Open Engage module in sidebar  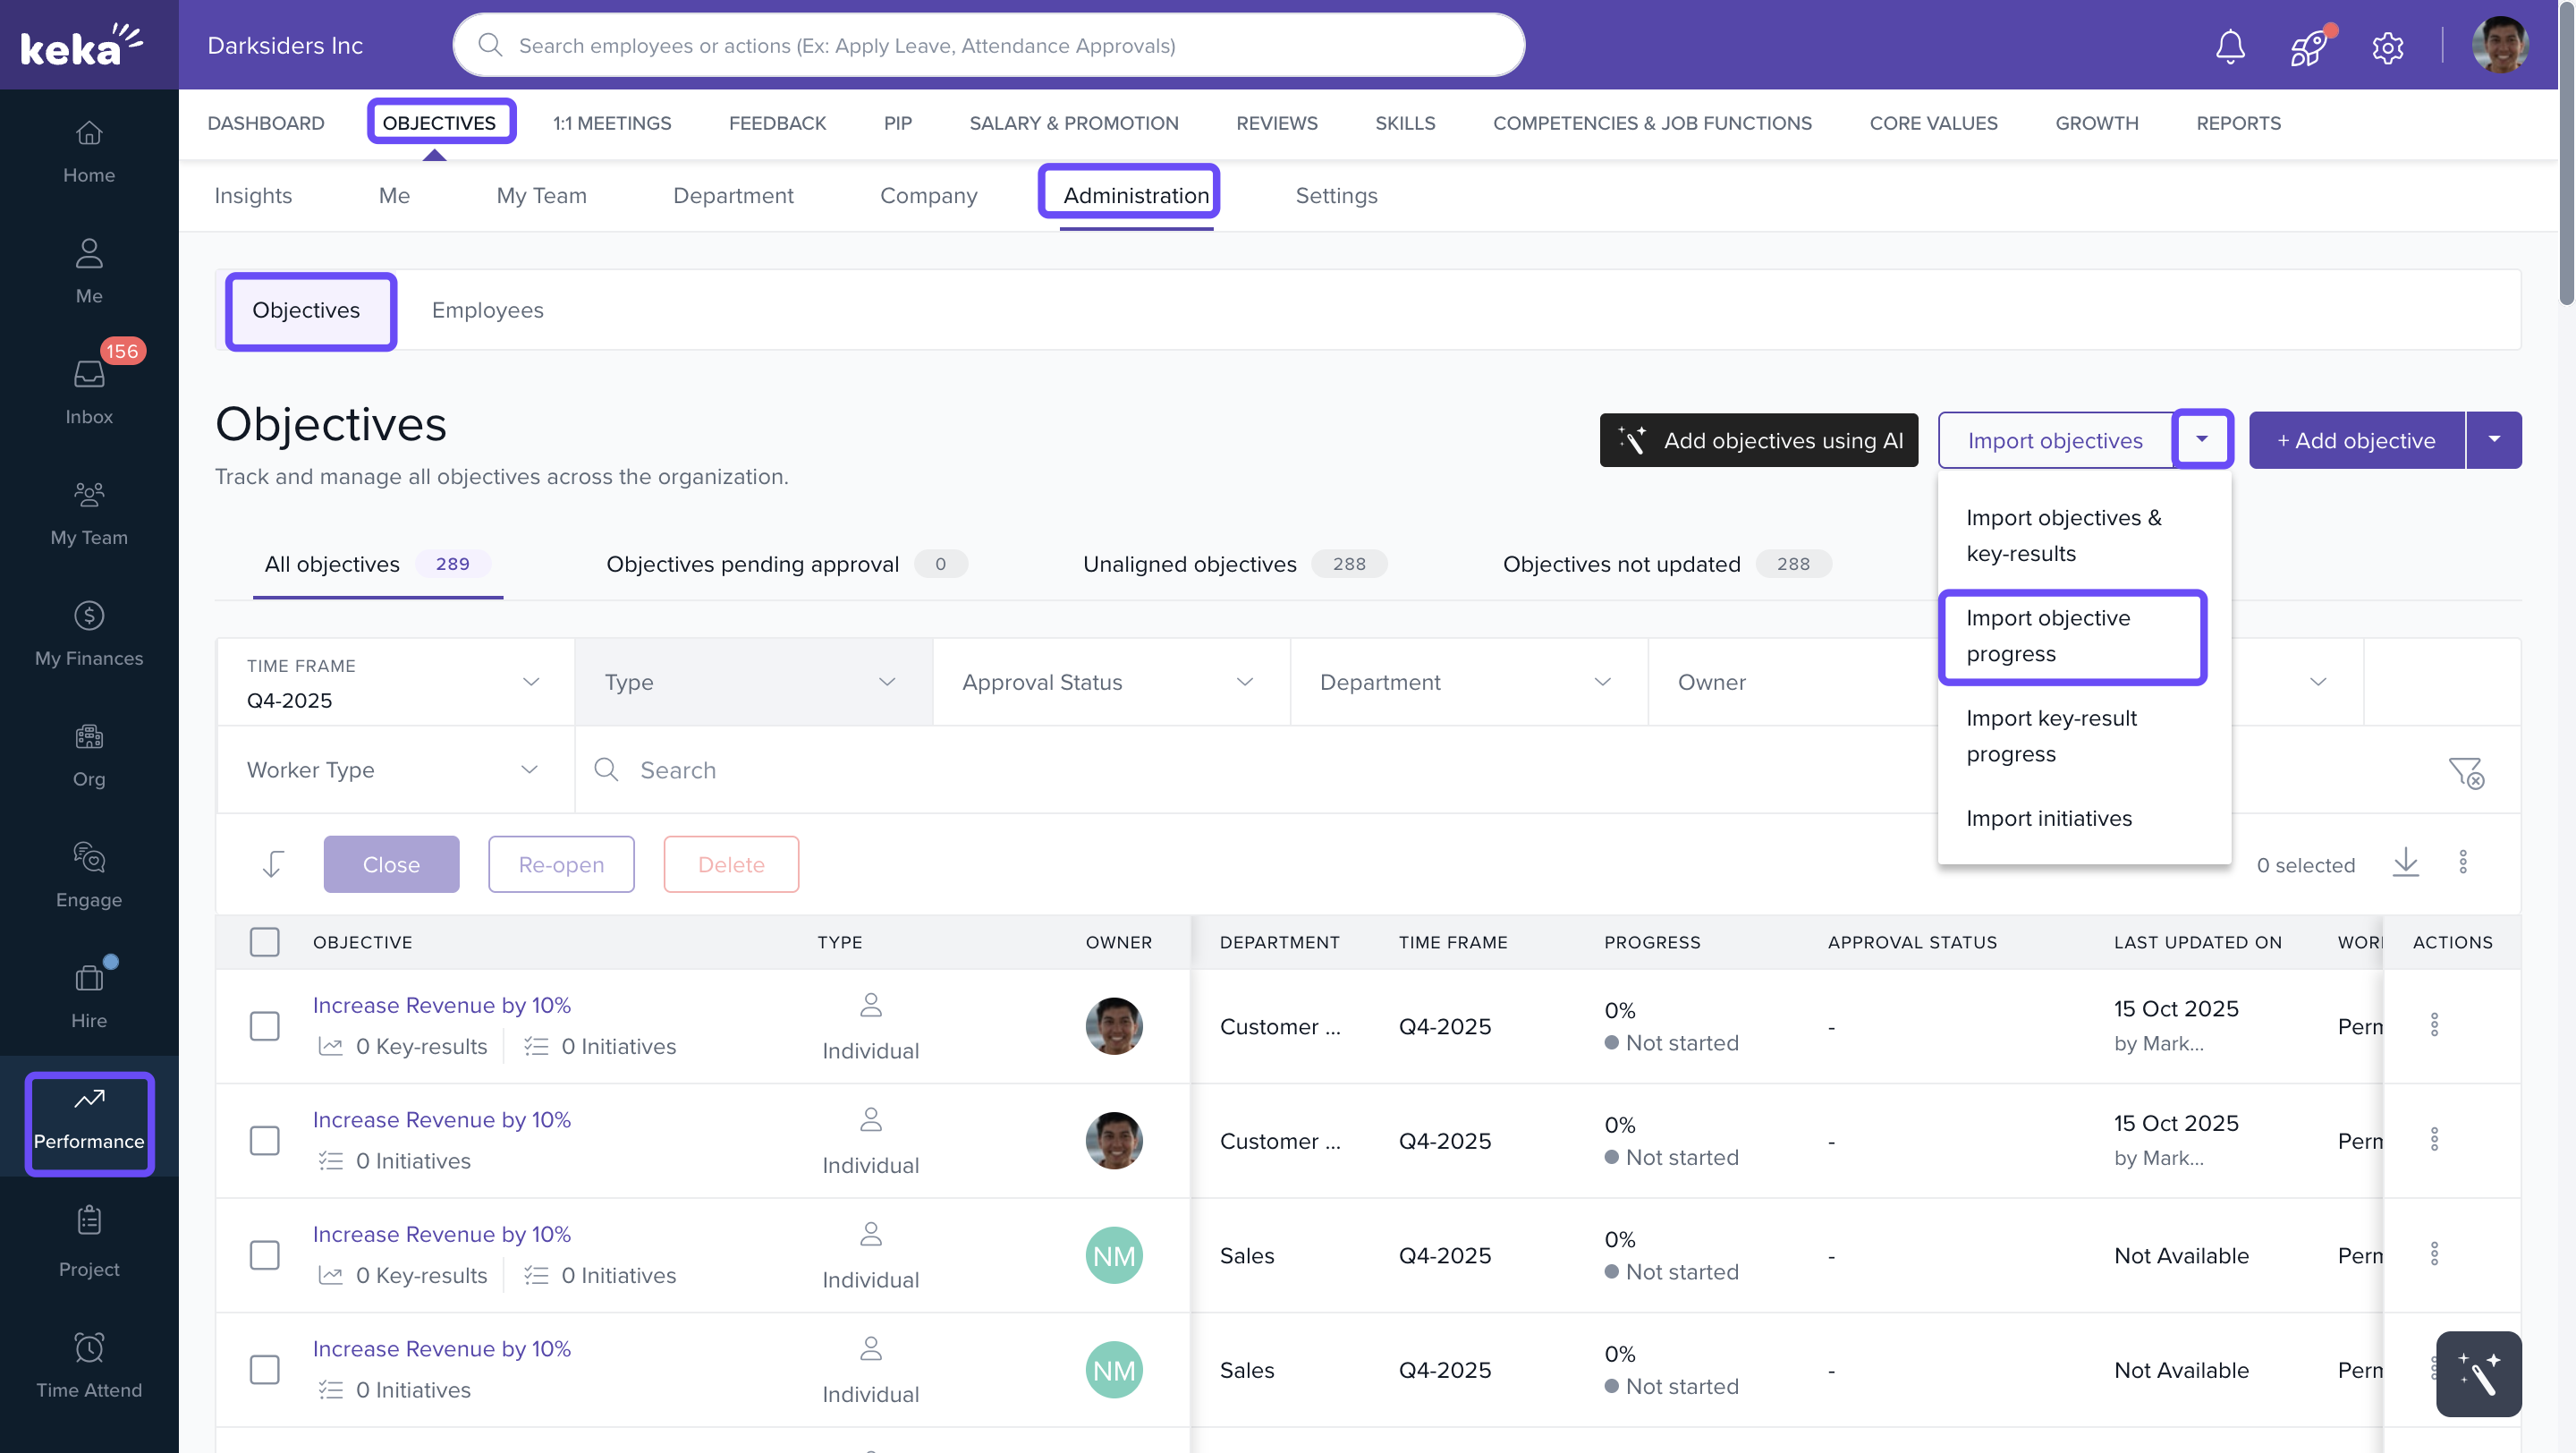click(x=89, y=874)
